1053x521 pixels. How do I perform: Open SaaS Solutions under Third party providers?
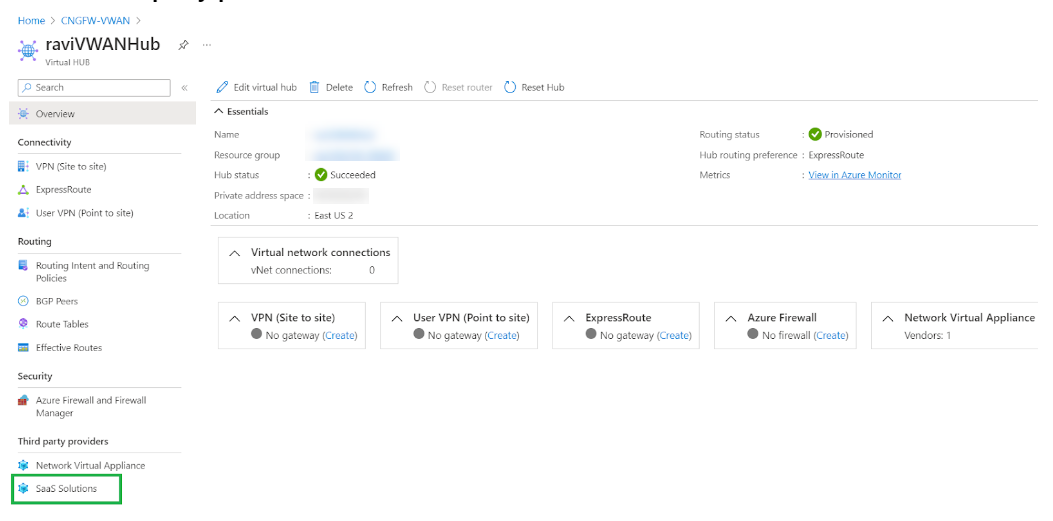[66, 489]
